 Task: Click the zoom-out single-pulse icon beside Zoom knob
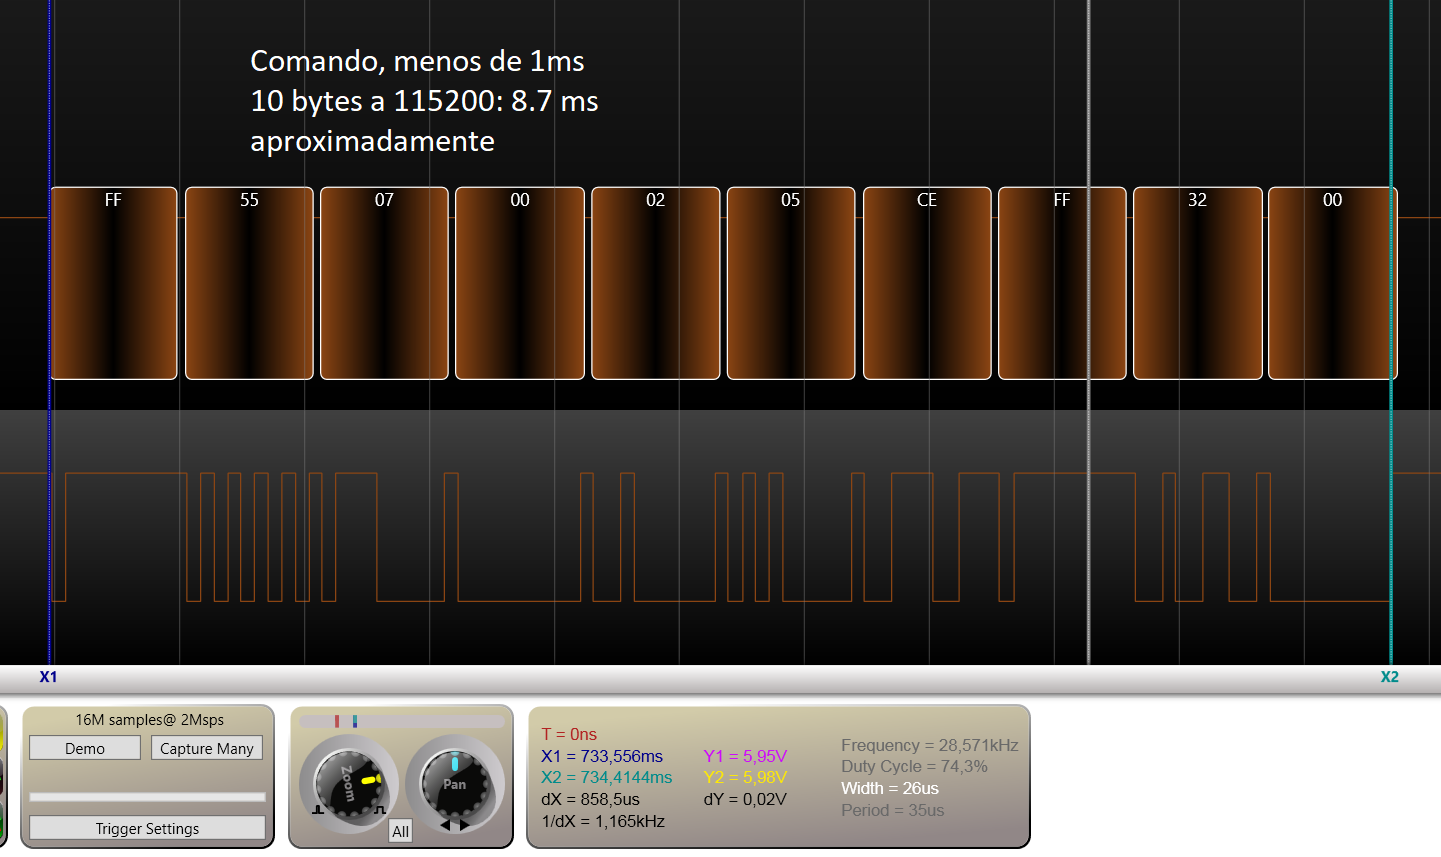coord(318,809)
